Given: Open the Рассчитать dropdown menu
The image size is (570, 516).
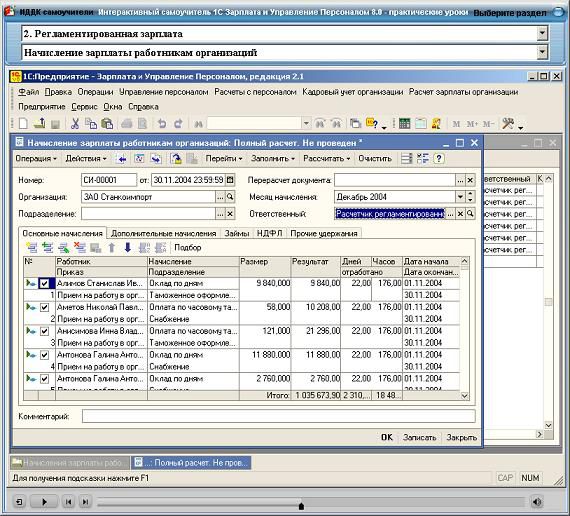Looking at the screenshot, I should pyautogui.click(x=327, y=159).
